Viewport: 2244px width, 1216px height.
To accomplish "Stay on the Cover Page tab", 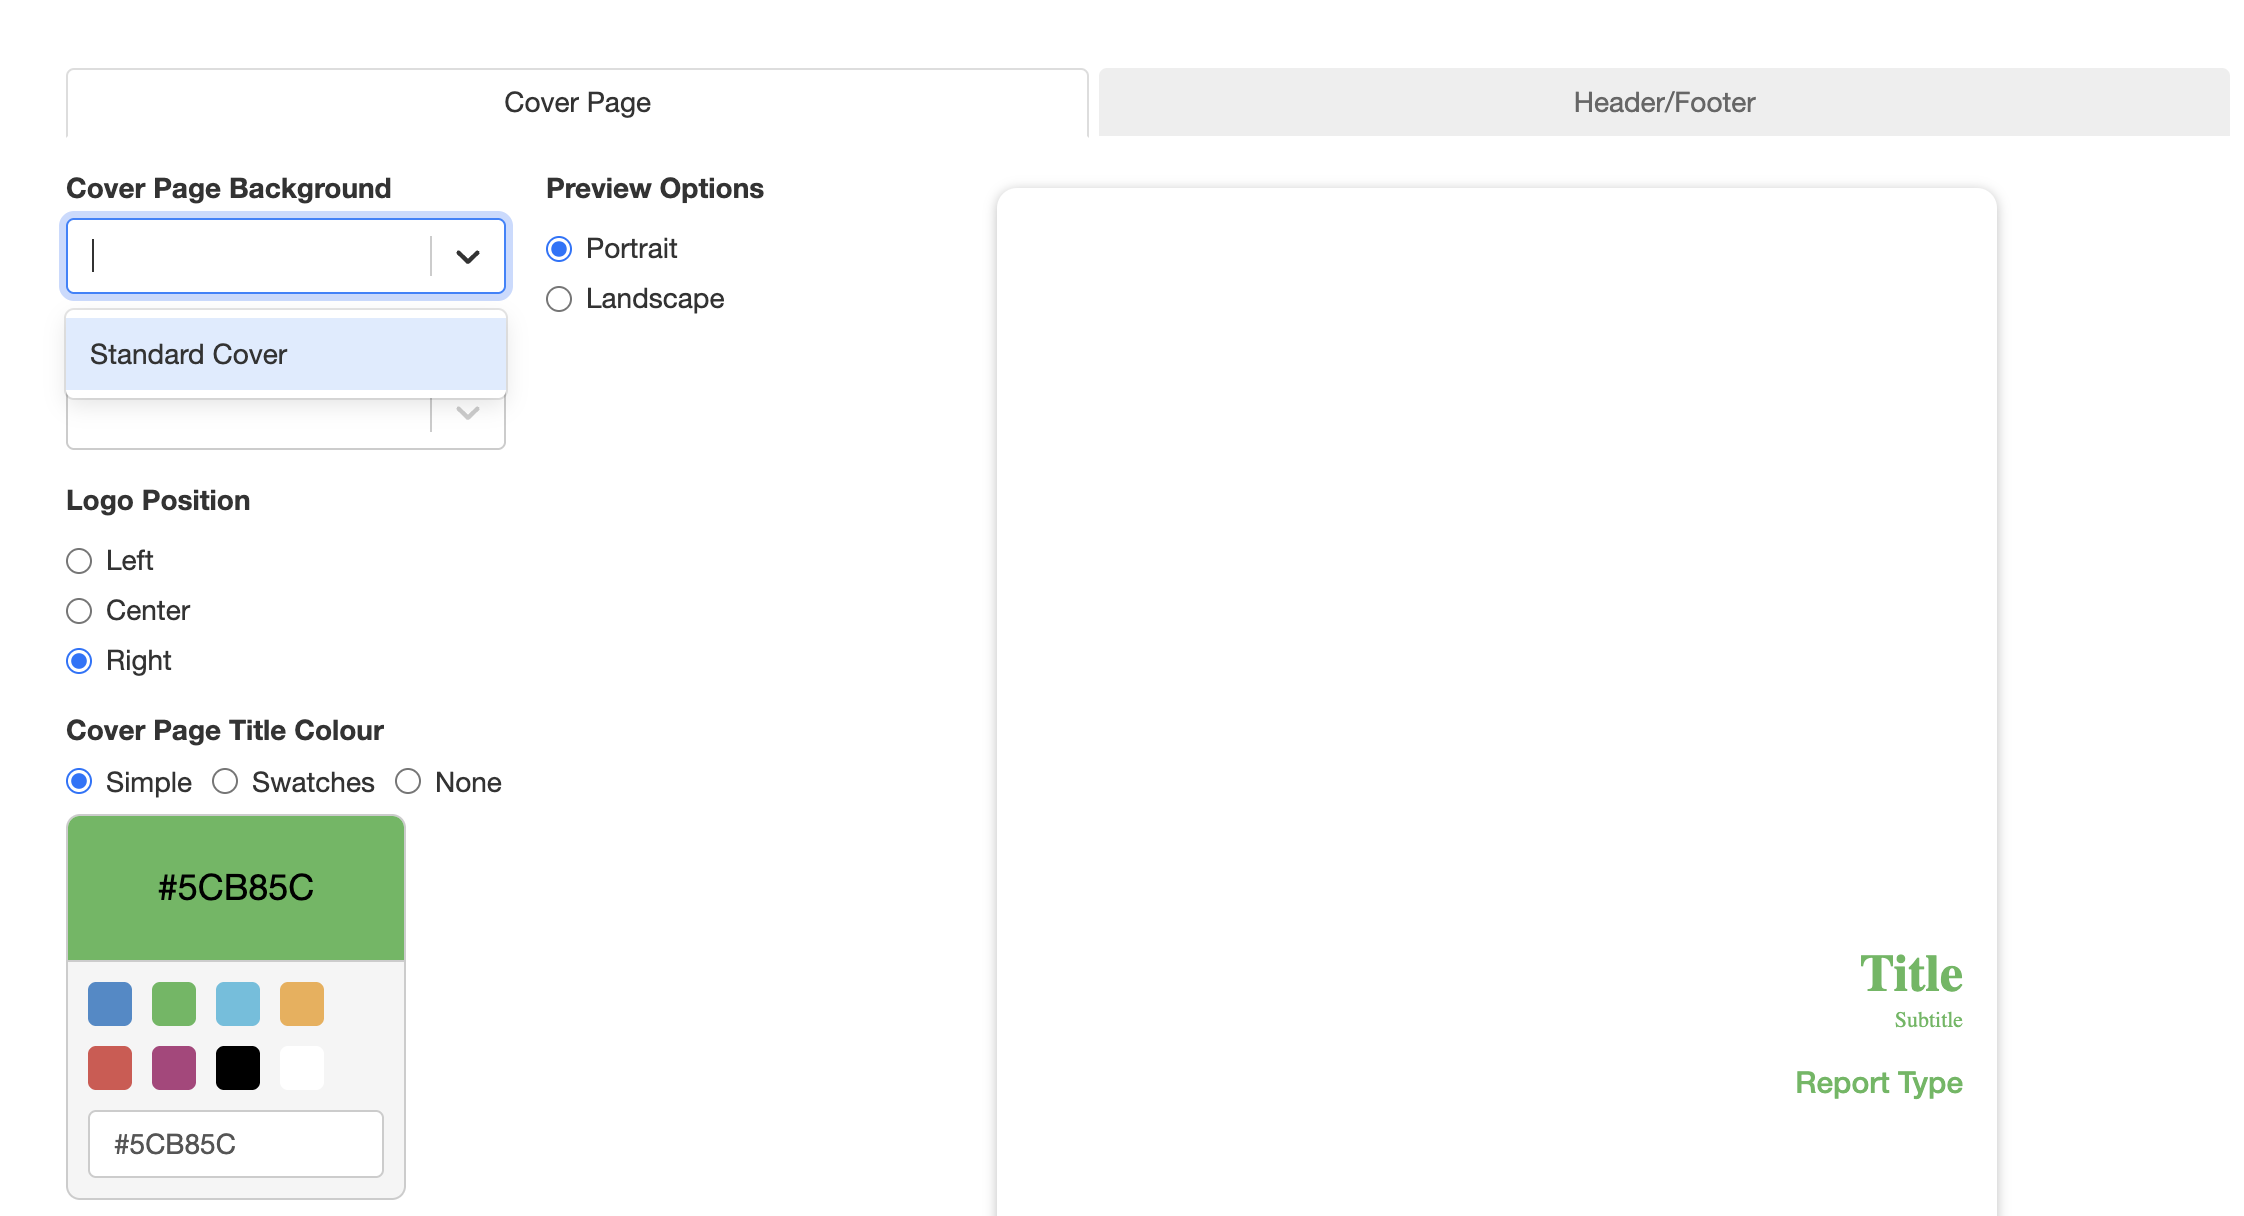I will (x=576, y=101).
